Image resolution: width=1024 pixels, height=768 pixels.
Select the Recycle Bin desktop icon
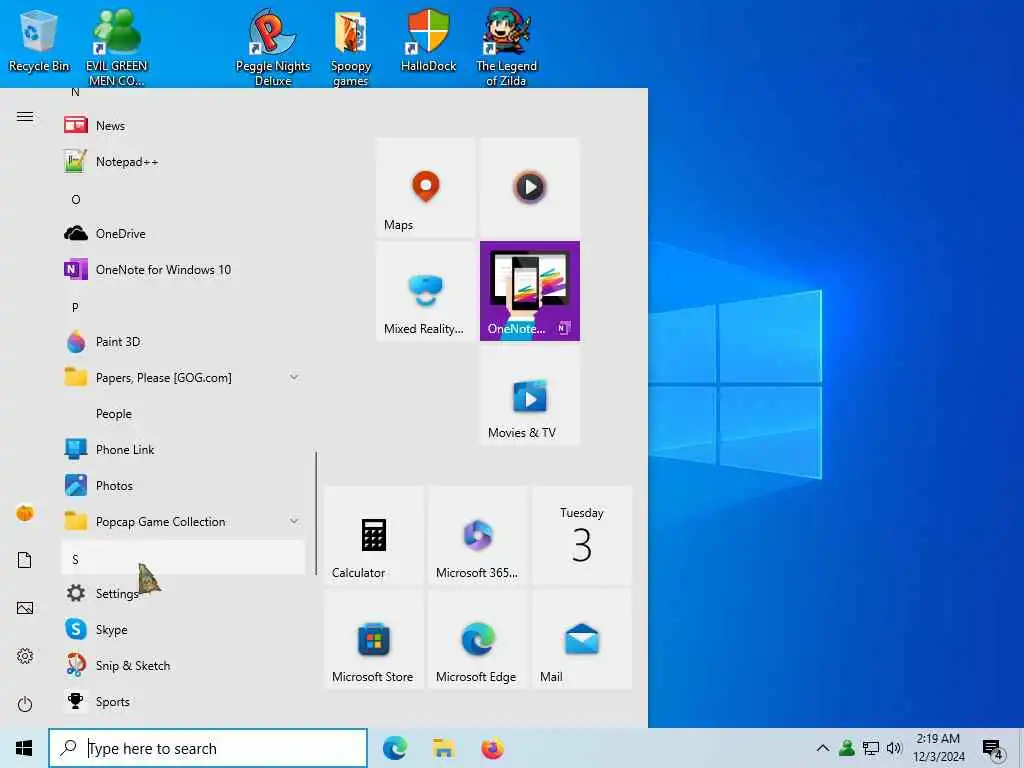pos(39,40)
